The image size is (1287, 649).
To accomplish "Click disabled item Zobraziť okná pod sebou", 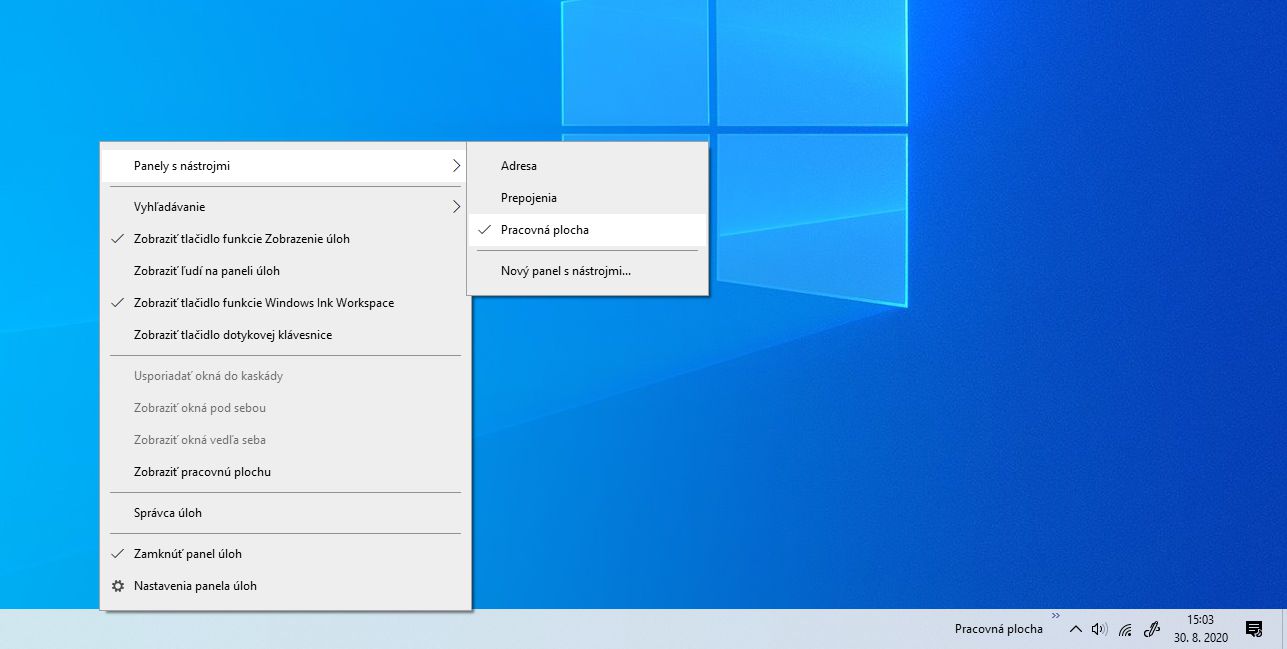I will 285,408.
